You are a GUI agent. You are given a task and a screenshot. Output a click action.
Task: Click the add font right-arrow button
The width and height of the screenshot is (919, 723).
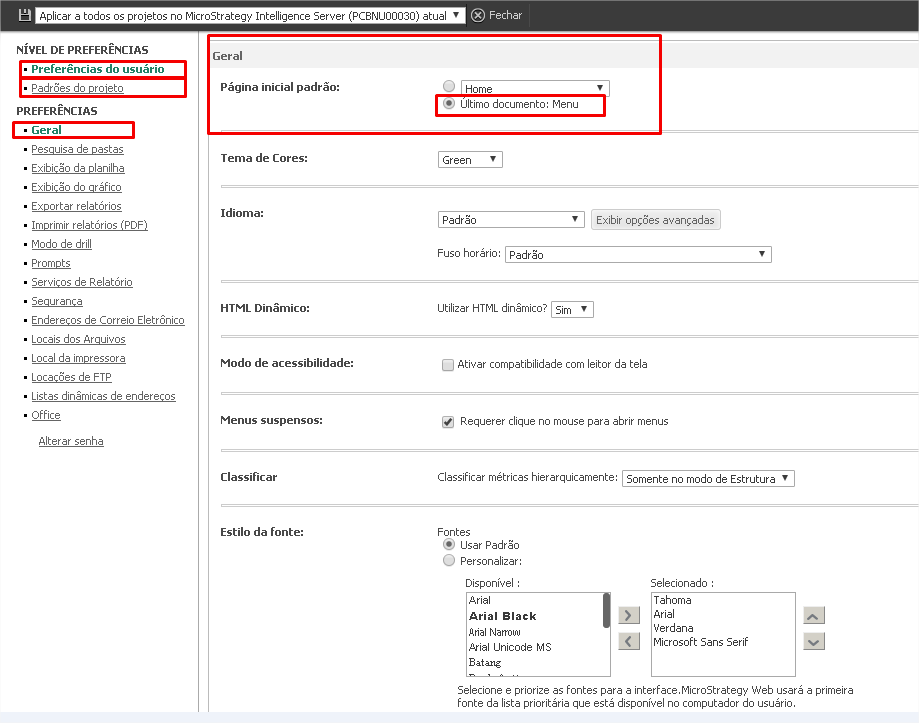tap(629, 615)
